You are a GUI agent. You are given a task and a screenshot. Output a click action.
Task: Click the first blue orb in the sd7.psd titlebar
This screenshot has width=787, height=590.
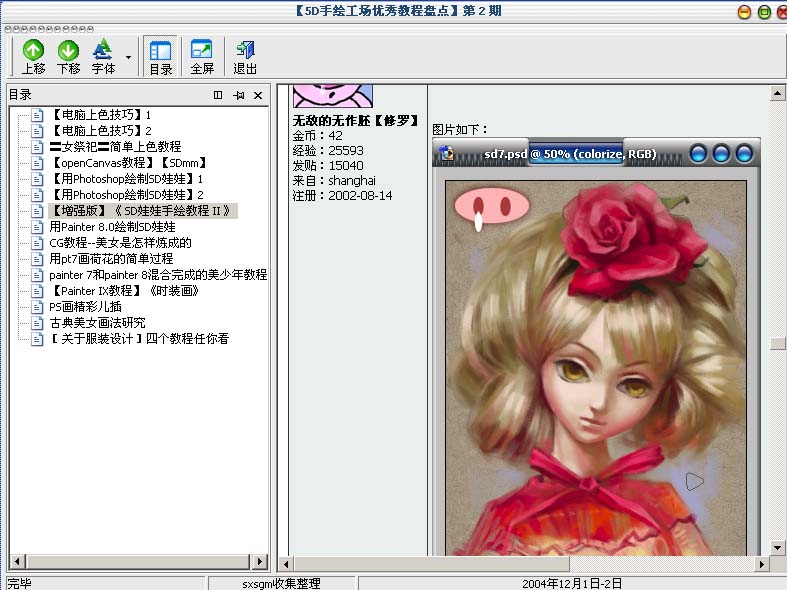click(698, 154)
